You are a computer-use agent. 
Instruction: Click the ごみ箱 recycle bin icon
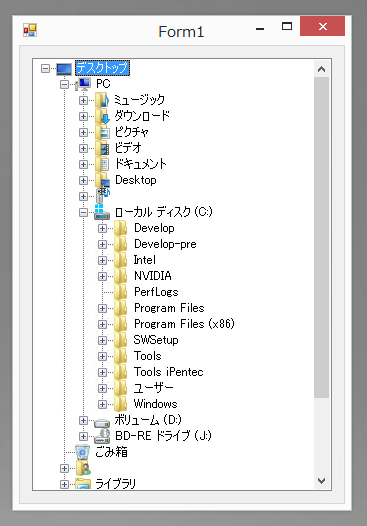tap(83, 452)
